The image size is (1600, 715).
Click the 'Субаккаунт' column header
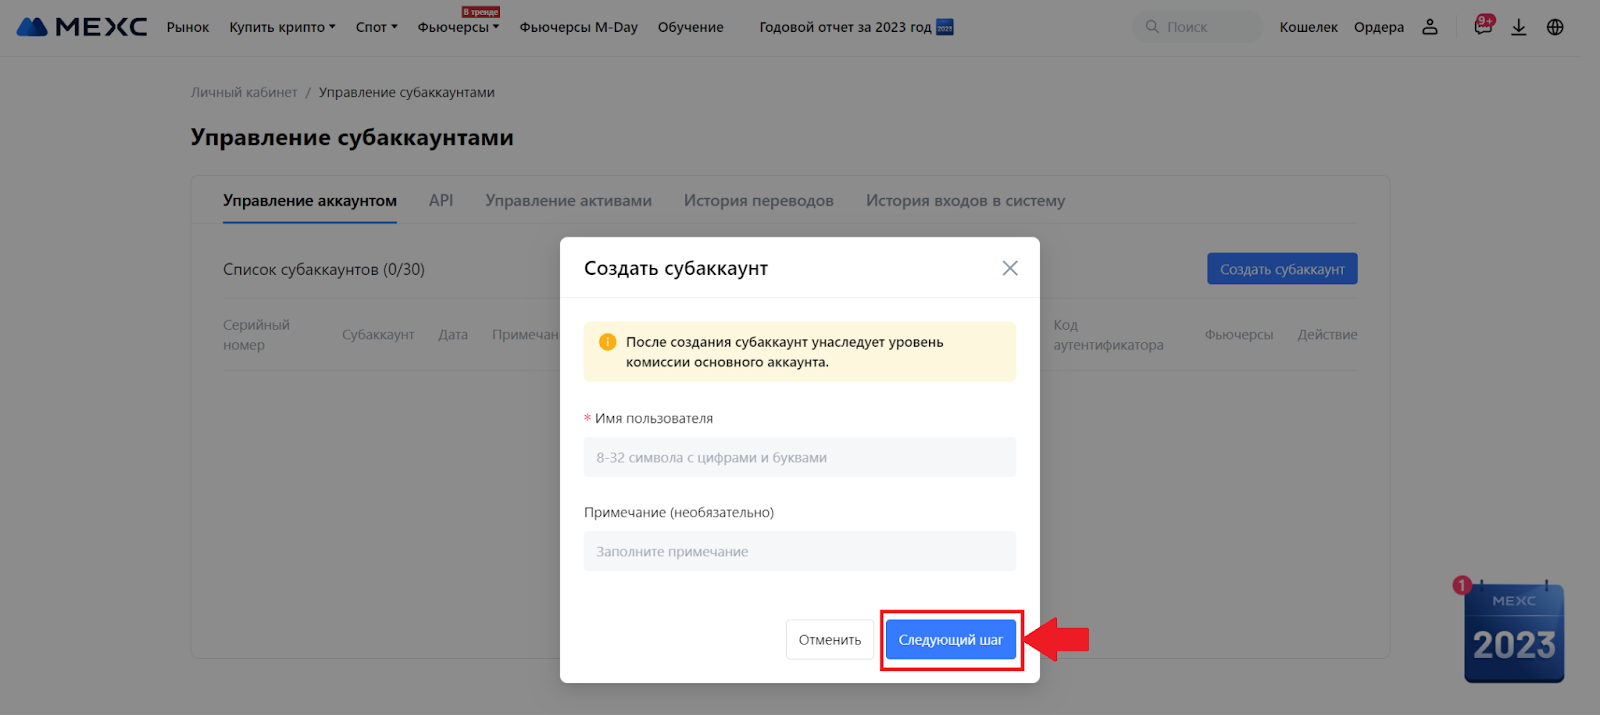[x=378, y=335]
